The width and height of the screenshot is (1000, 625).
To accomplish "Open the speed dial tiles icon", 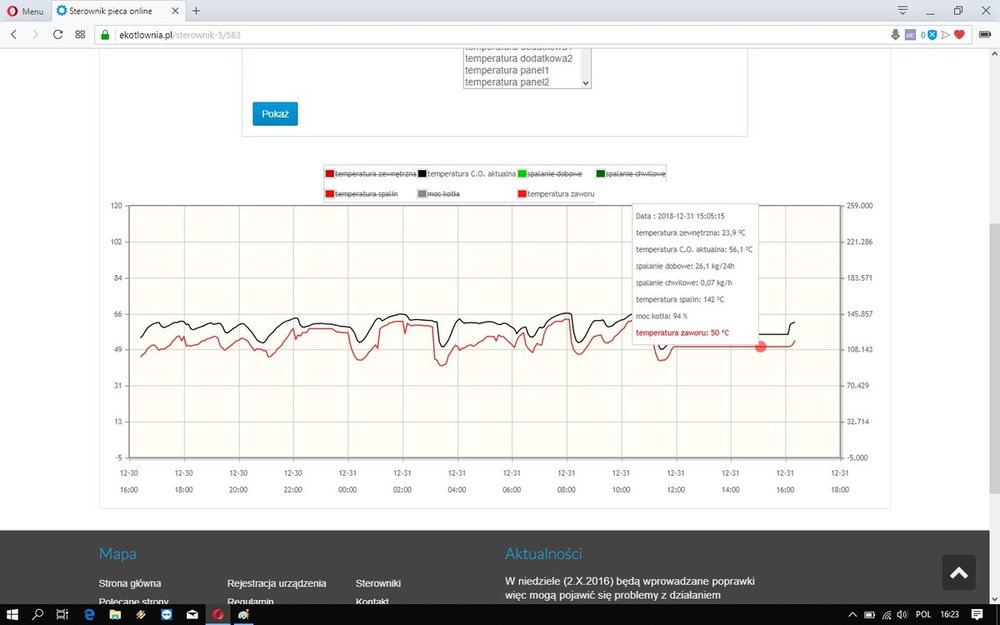I will click(x=80, y=33).
